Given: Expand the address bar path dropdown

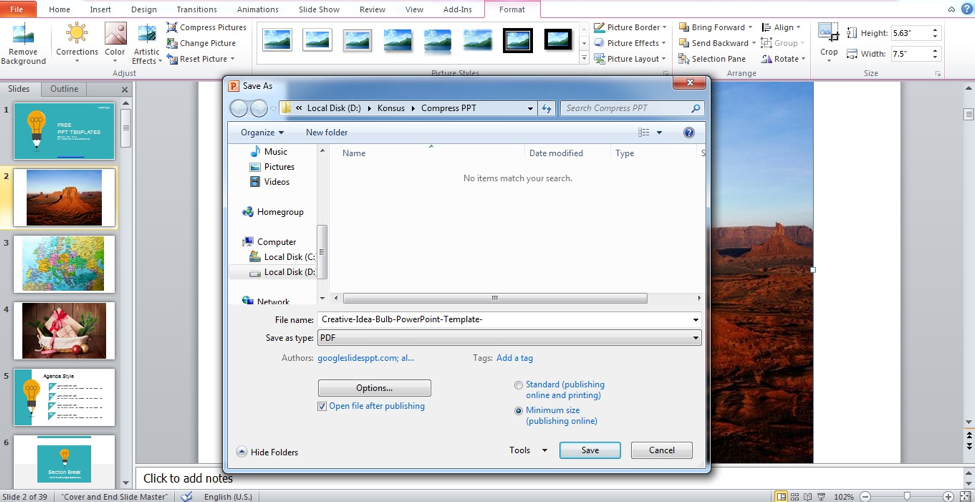Looking at the screenshot, I should [530, 108].
